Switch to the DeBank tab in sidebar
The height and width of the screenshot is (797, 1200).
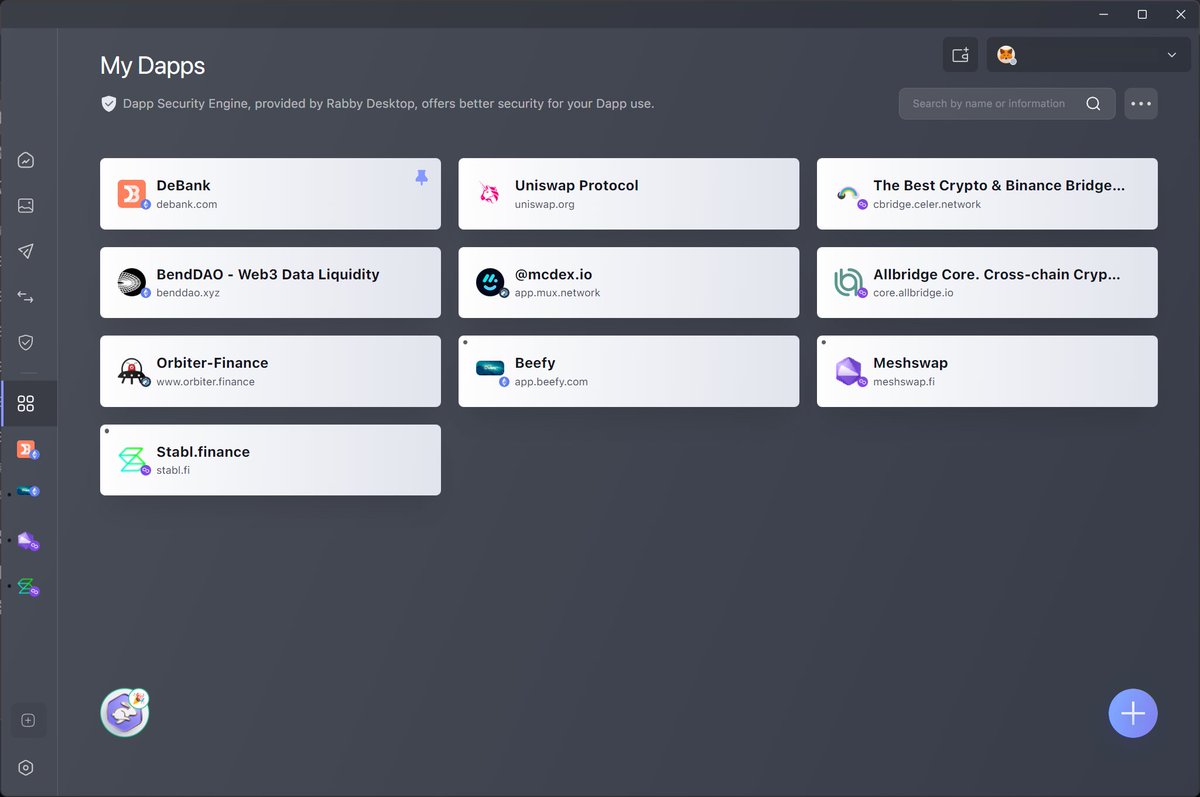click(x=28, y=451)
